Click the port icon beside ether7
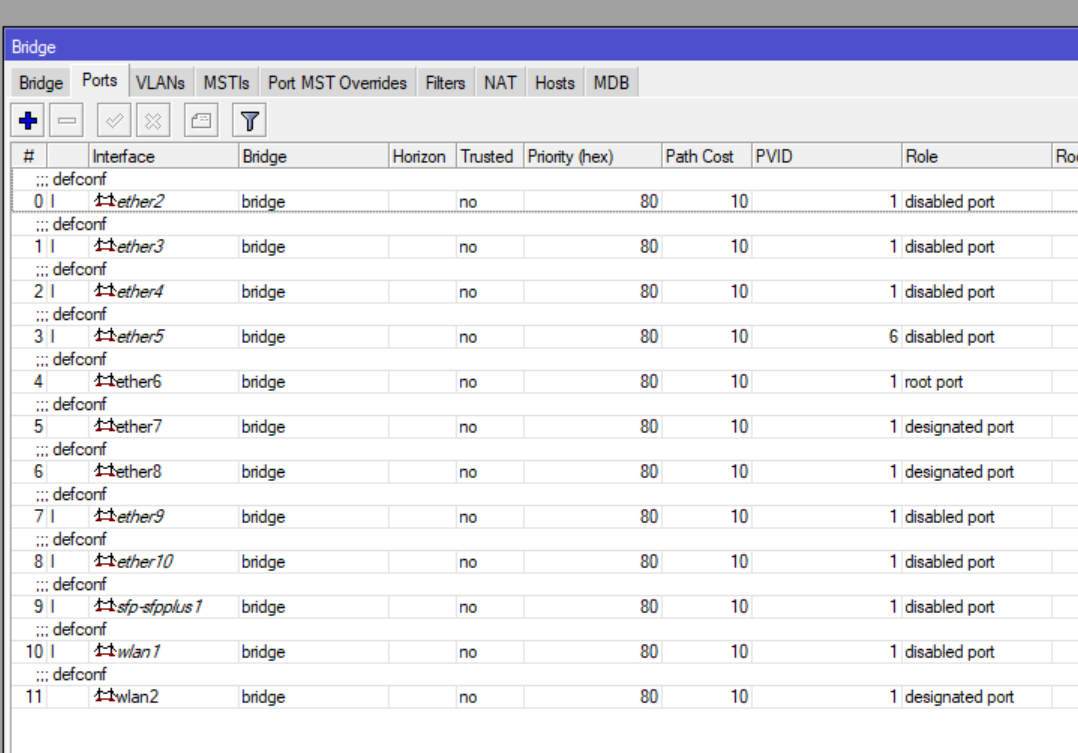 (104, 426)
